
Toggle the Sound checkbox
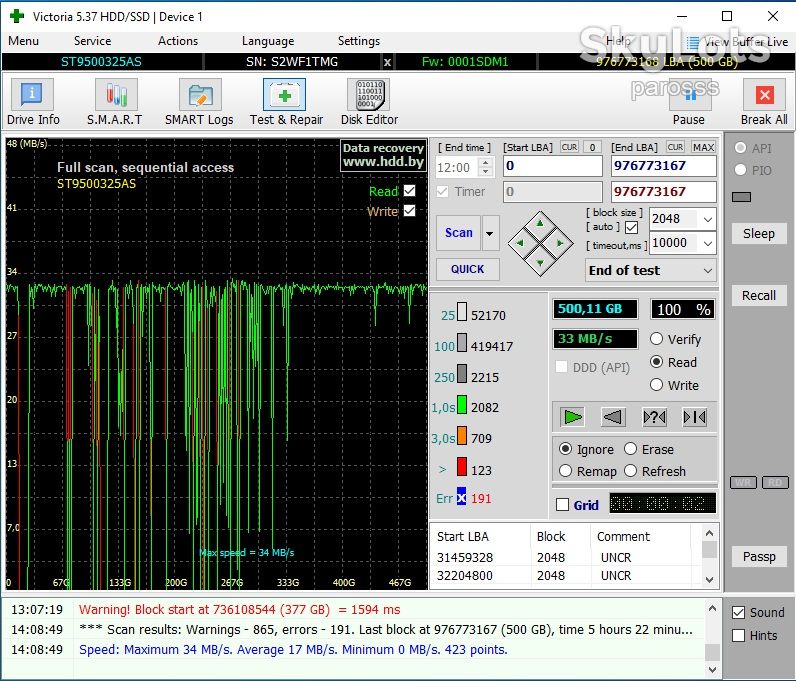point(739,612)
